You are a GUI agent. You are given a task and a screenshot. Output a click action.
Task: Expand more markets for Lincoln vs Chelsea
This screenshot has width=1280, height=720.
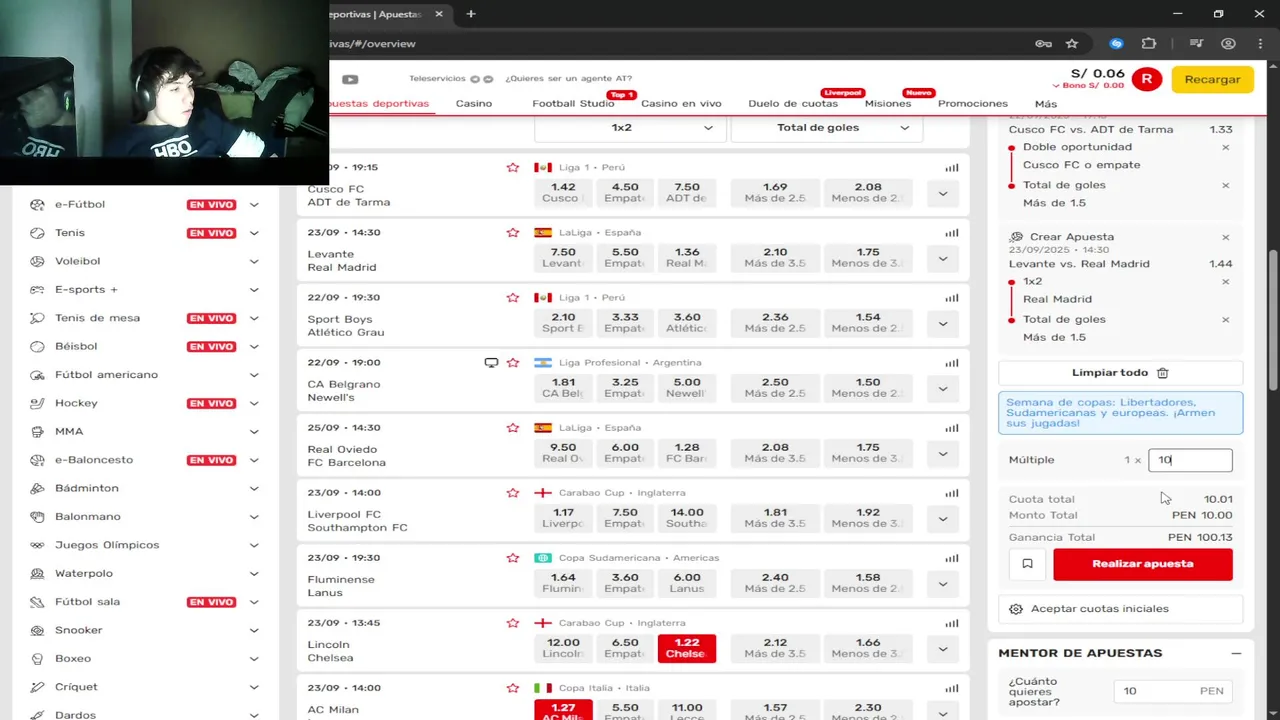click(942, 648)
